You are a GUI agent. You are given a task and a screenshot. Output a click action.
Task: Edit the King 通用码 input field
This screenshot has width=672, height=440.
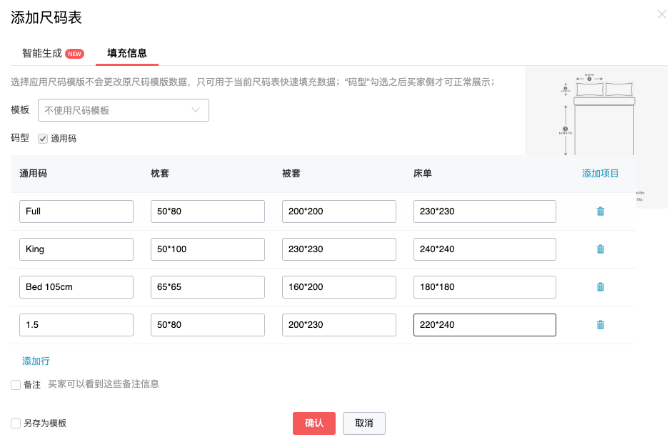[x=76, y=249]
